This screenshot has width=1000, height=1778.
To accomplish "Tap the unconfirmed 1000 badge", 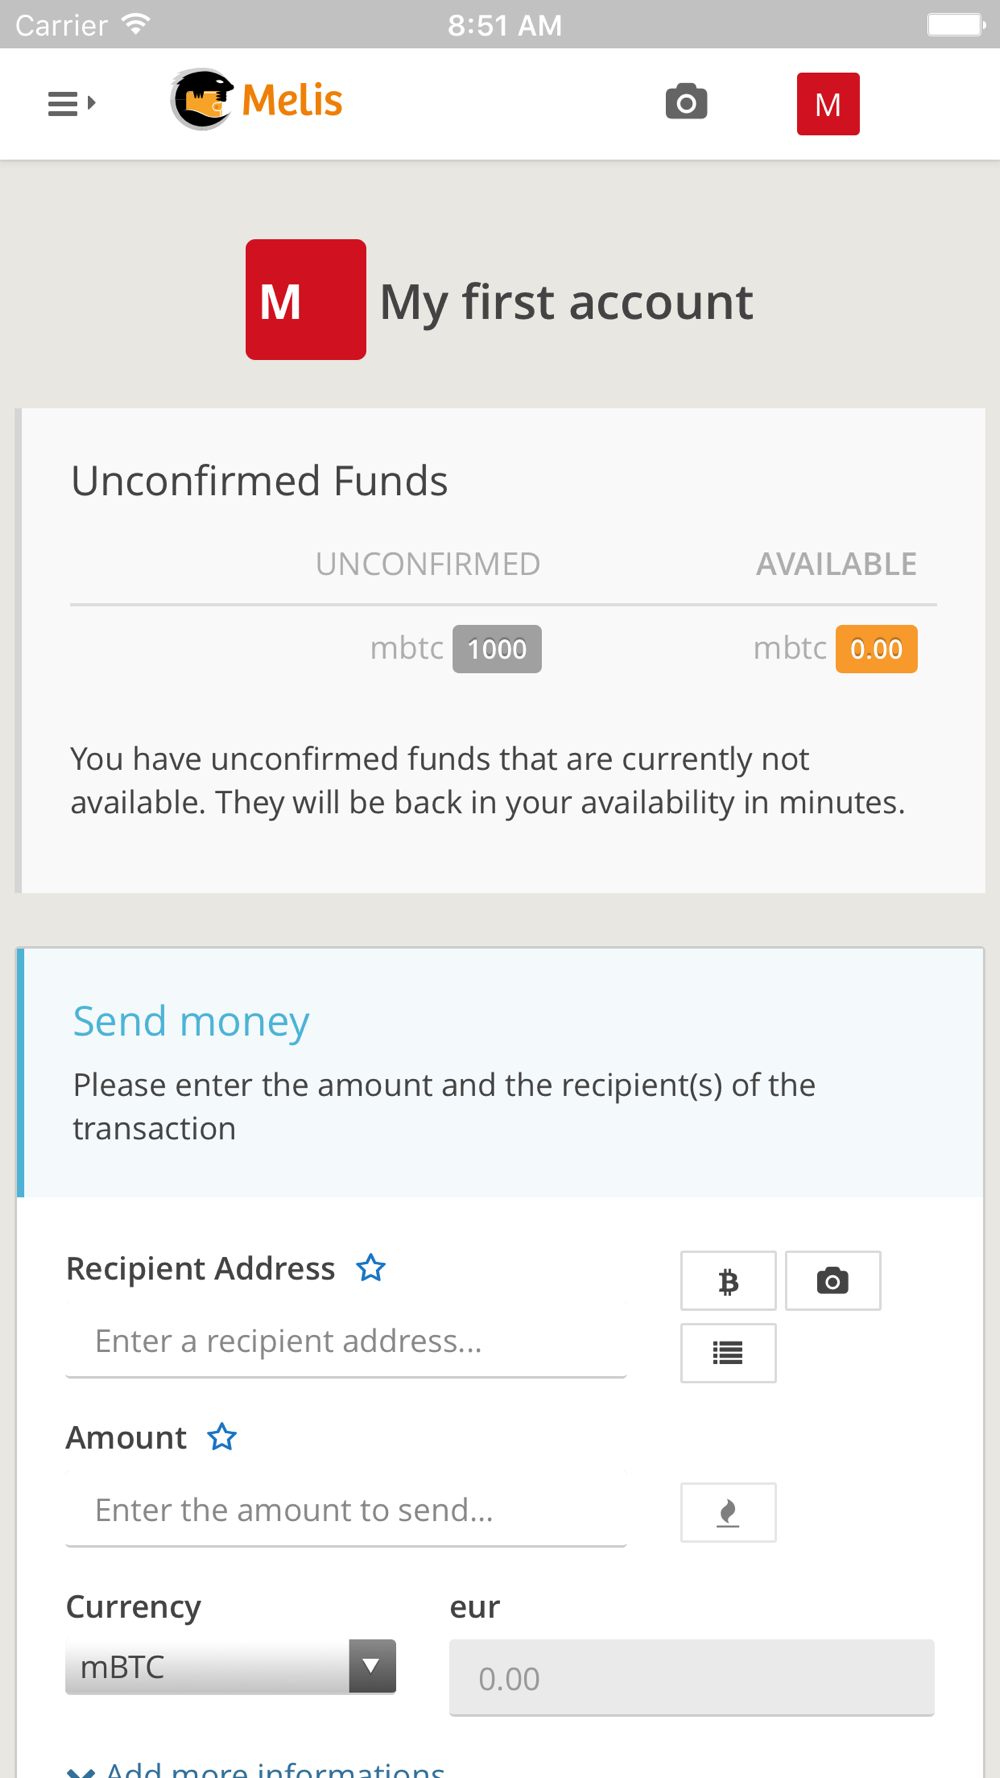I will pyautogui.click(x=497, y=649).
